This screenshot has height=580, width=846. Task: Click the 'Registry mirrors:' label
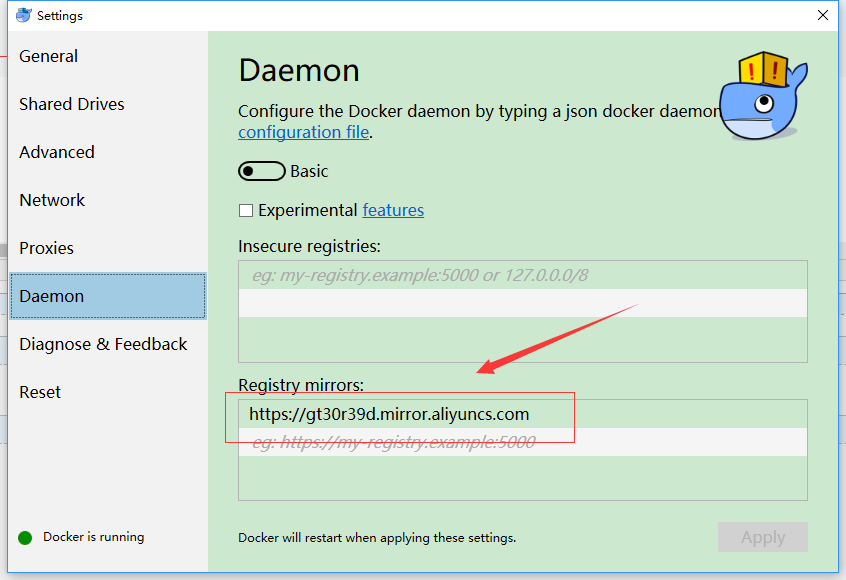pos(301,385)
